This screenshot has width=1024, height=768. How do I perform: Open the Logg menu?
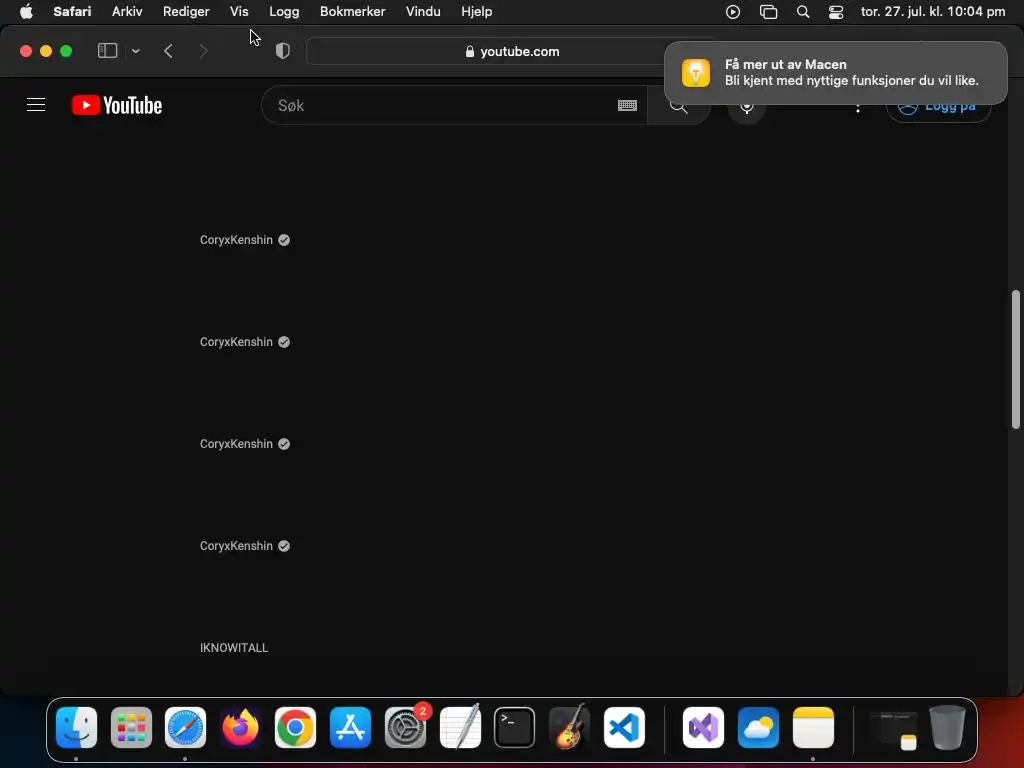click(x=284, y=11)
